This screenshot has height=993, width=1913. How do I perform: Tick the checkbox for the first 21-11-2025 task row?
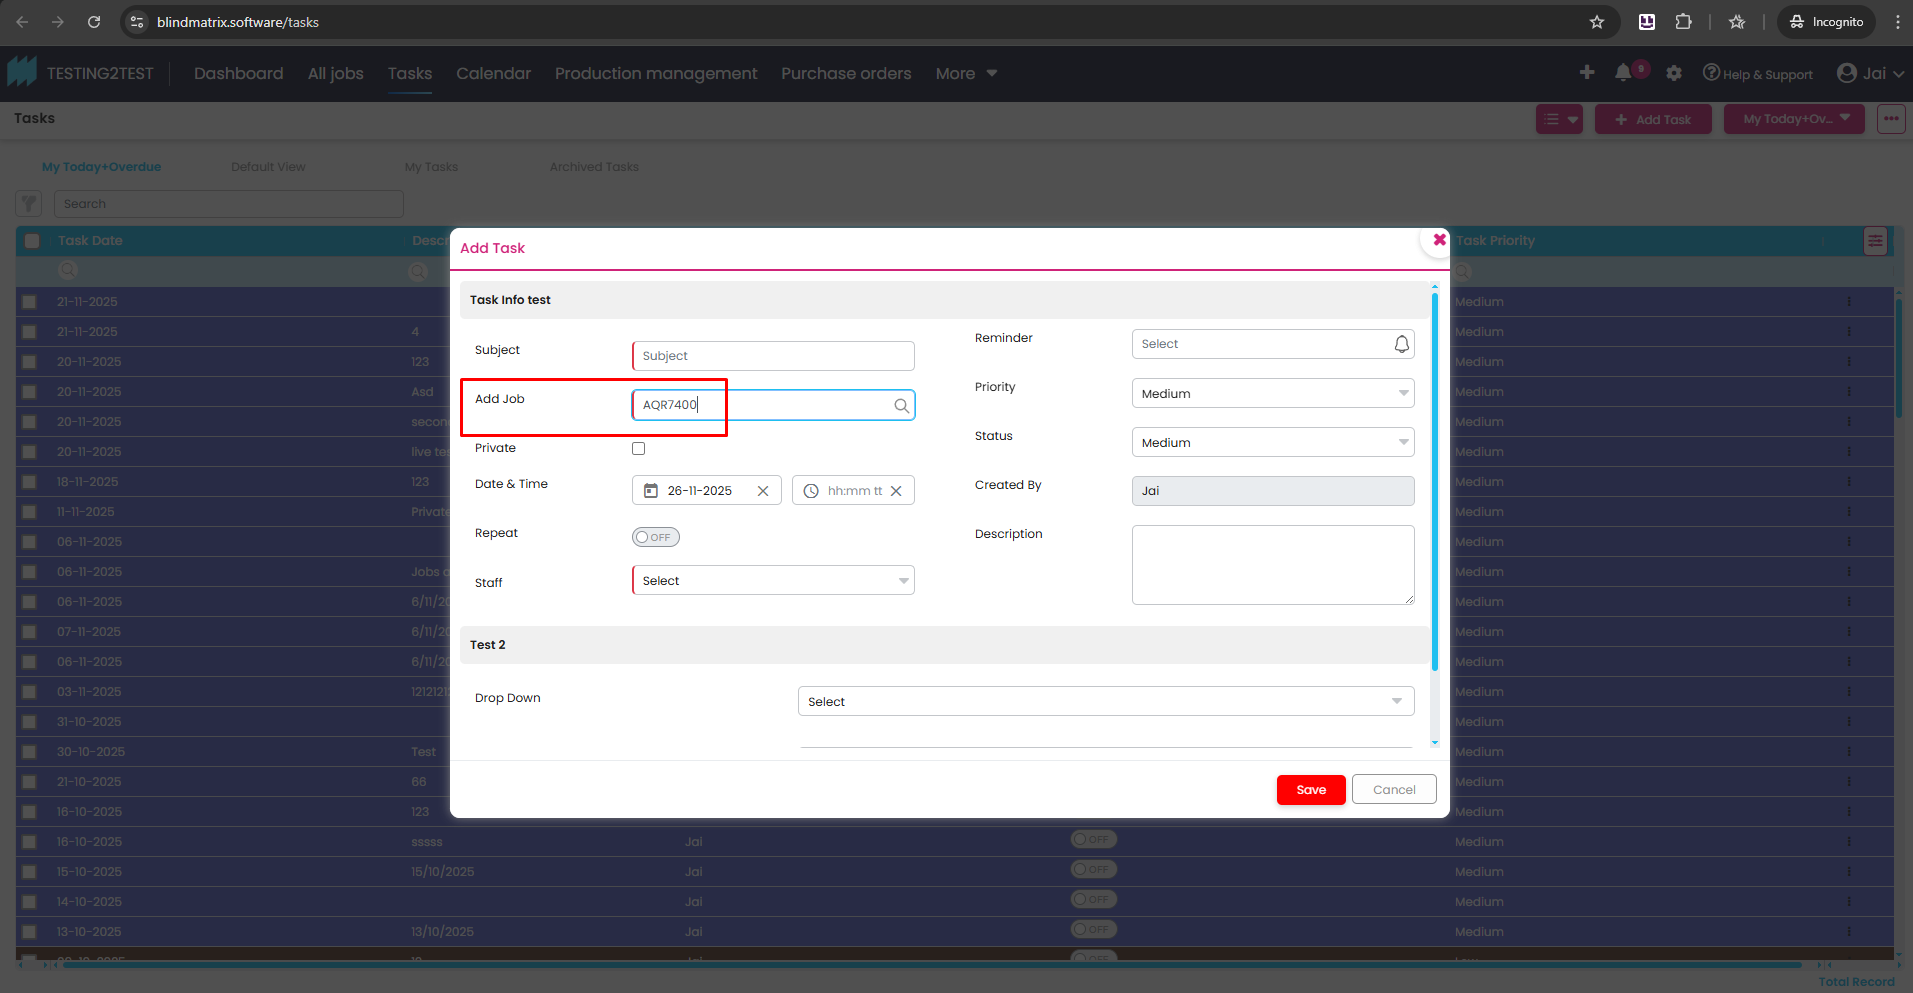tap(30, 302)
